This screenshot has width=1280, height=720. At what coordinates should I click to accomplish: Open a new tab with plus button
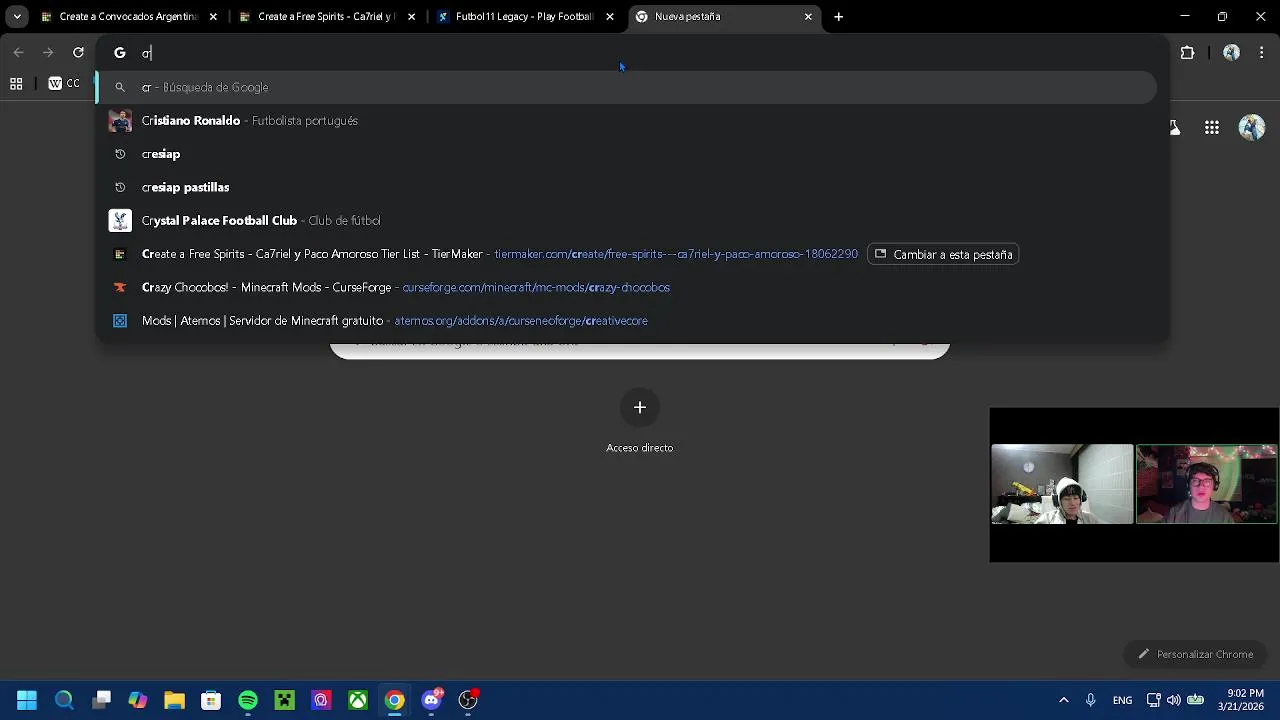click(x=838, y=16)
